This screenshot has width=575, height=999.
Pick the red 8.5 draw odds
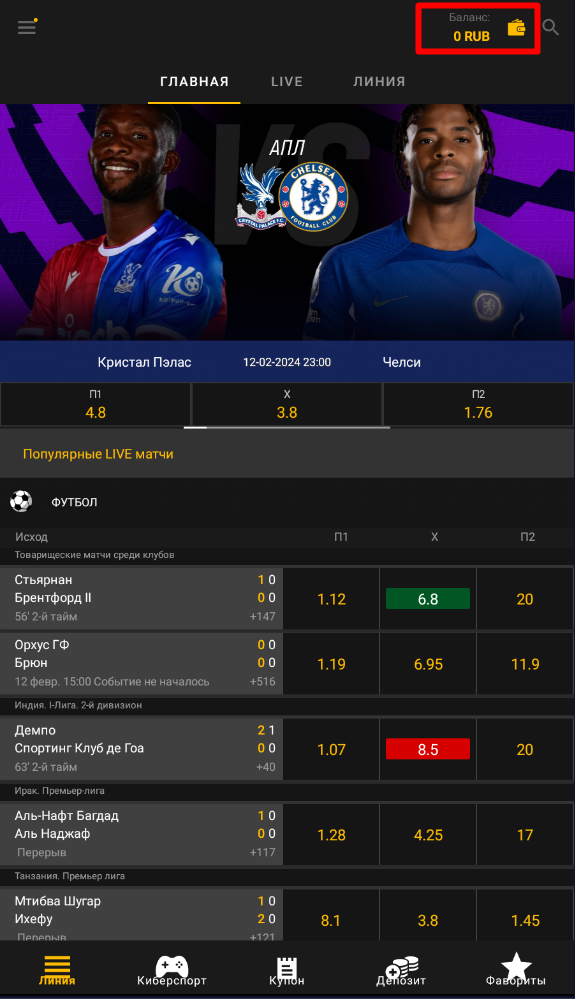coord(428,749)
